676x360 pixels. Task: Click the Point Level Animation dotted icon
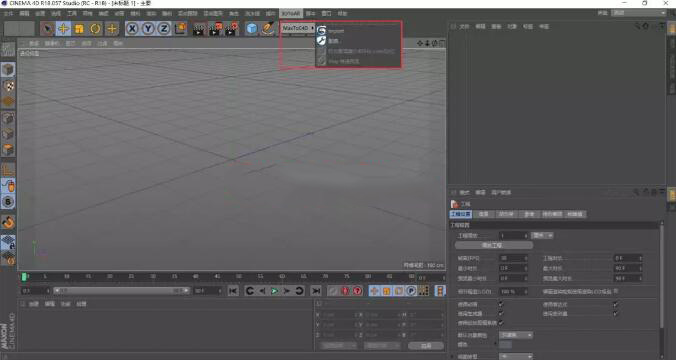[x=423, y=291]
